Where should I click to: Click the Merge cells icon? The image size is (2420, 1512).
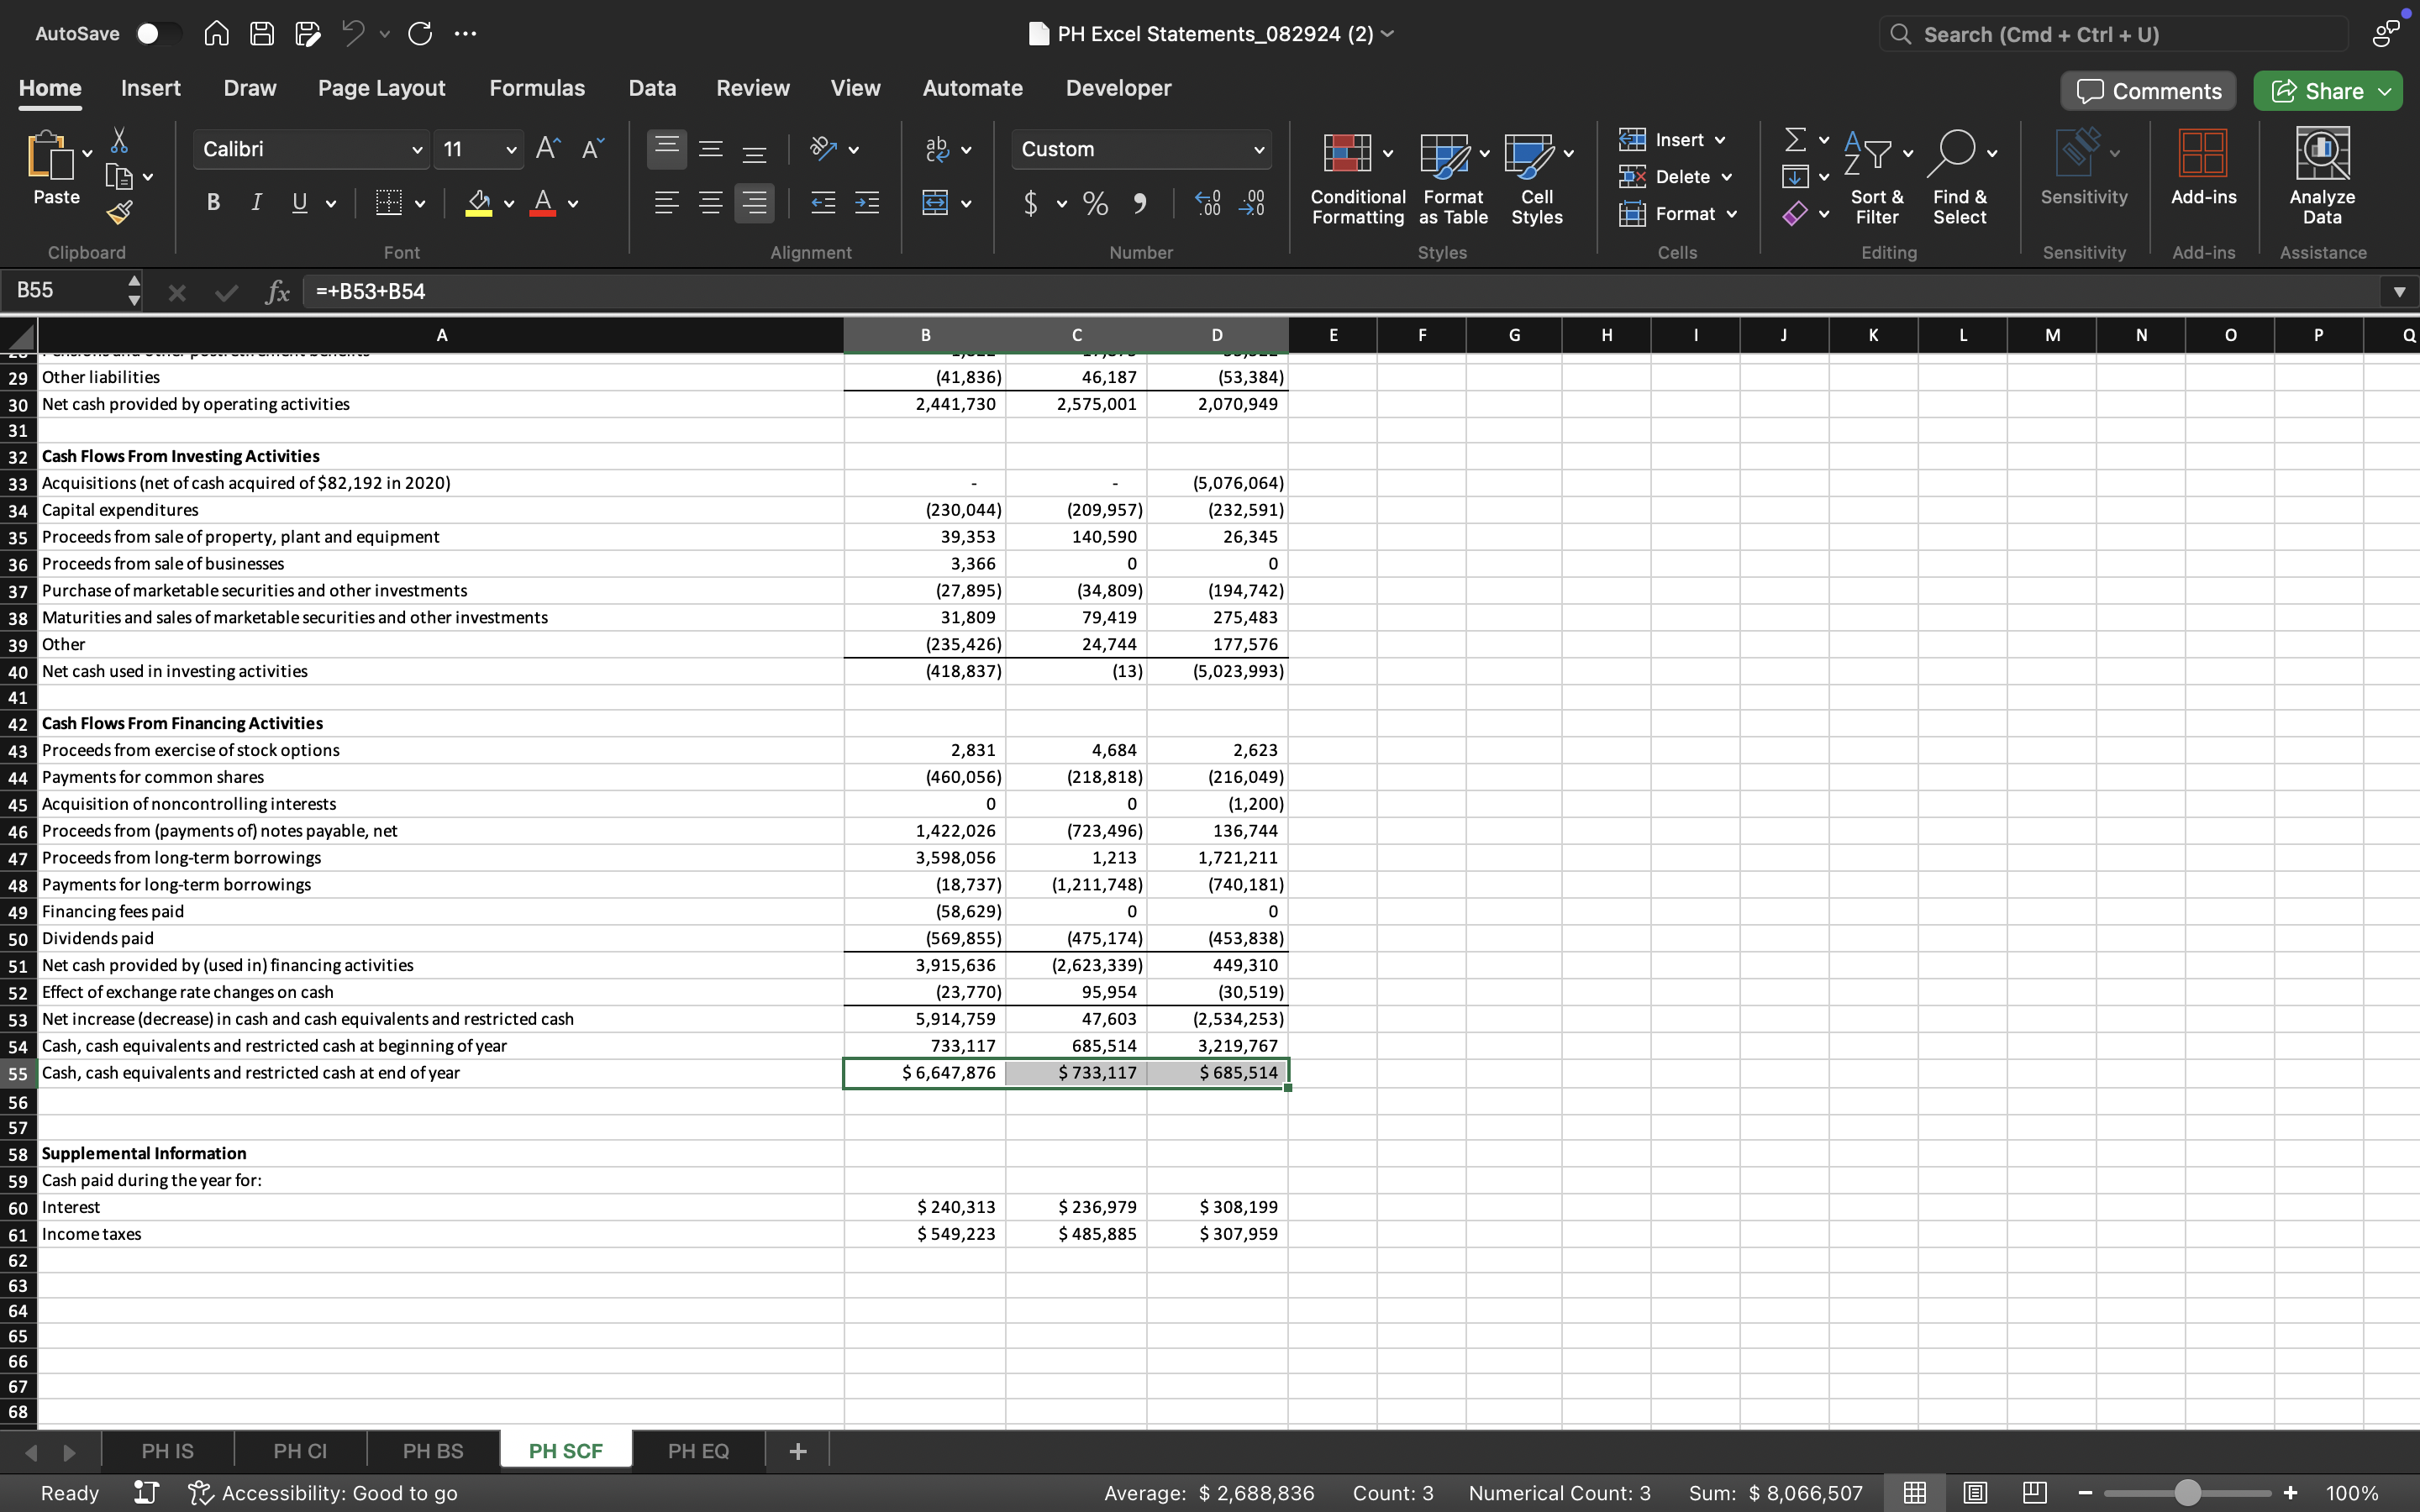click(936, 203)
